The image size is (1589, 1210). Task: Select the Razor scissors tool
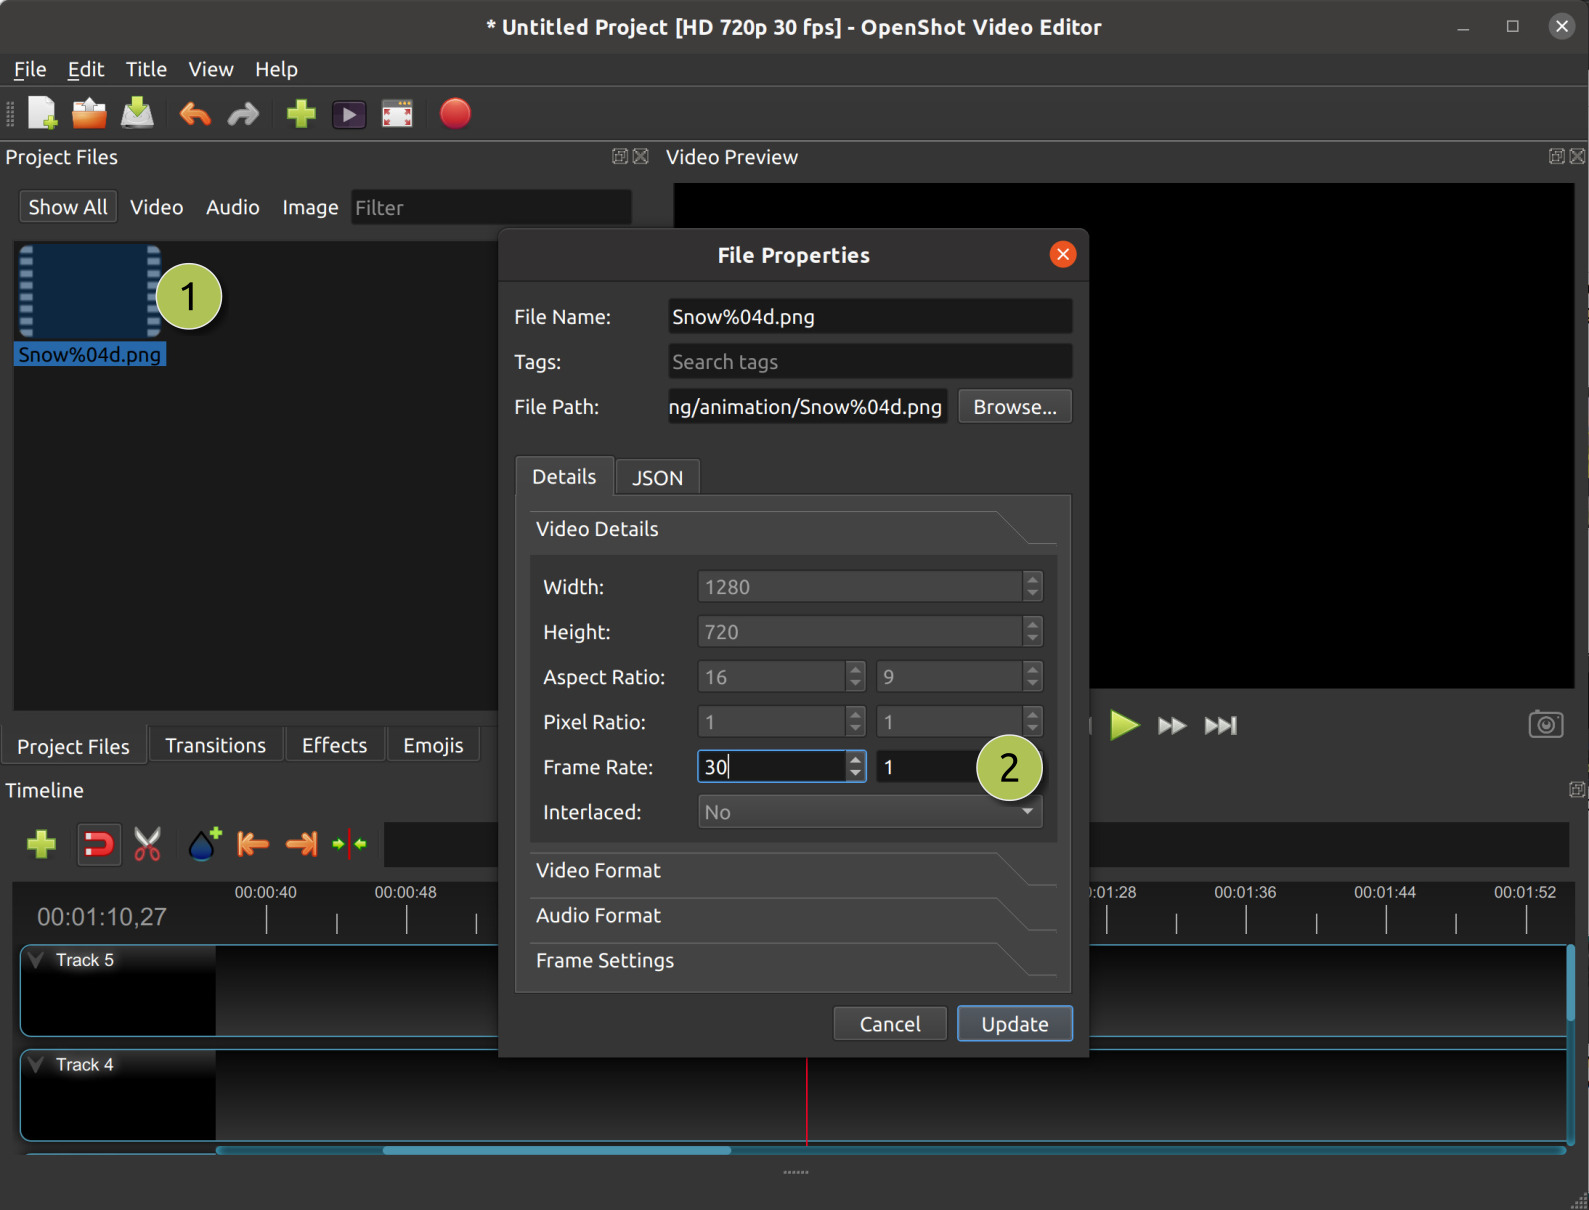tap(148, 844)
